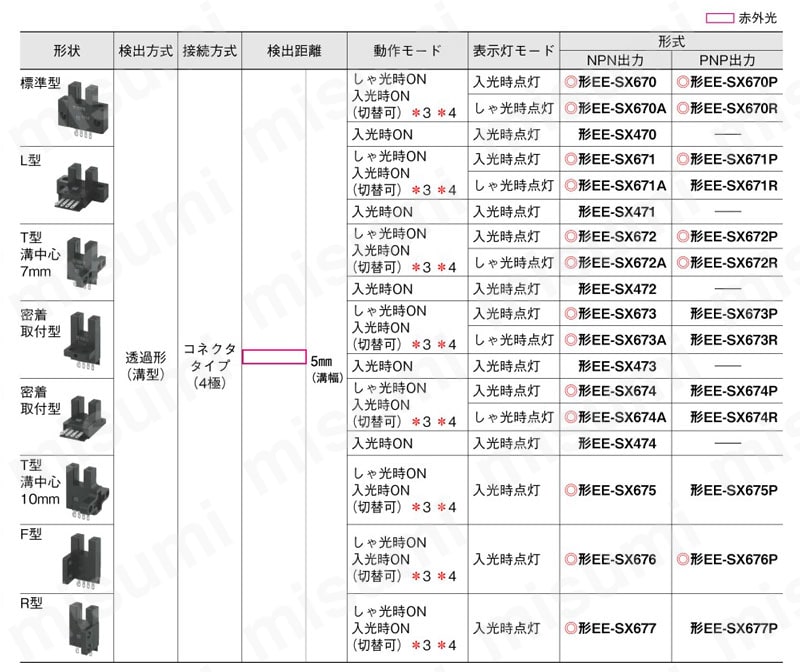800x672 pixels.
Task: Click the NPN出力 column header
Action: (x=615, y=60)
